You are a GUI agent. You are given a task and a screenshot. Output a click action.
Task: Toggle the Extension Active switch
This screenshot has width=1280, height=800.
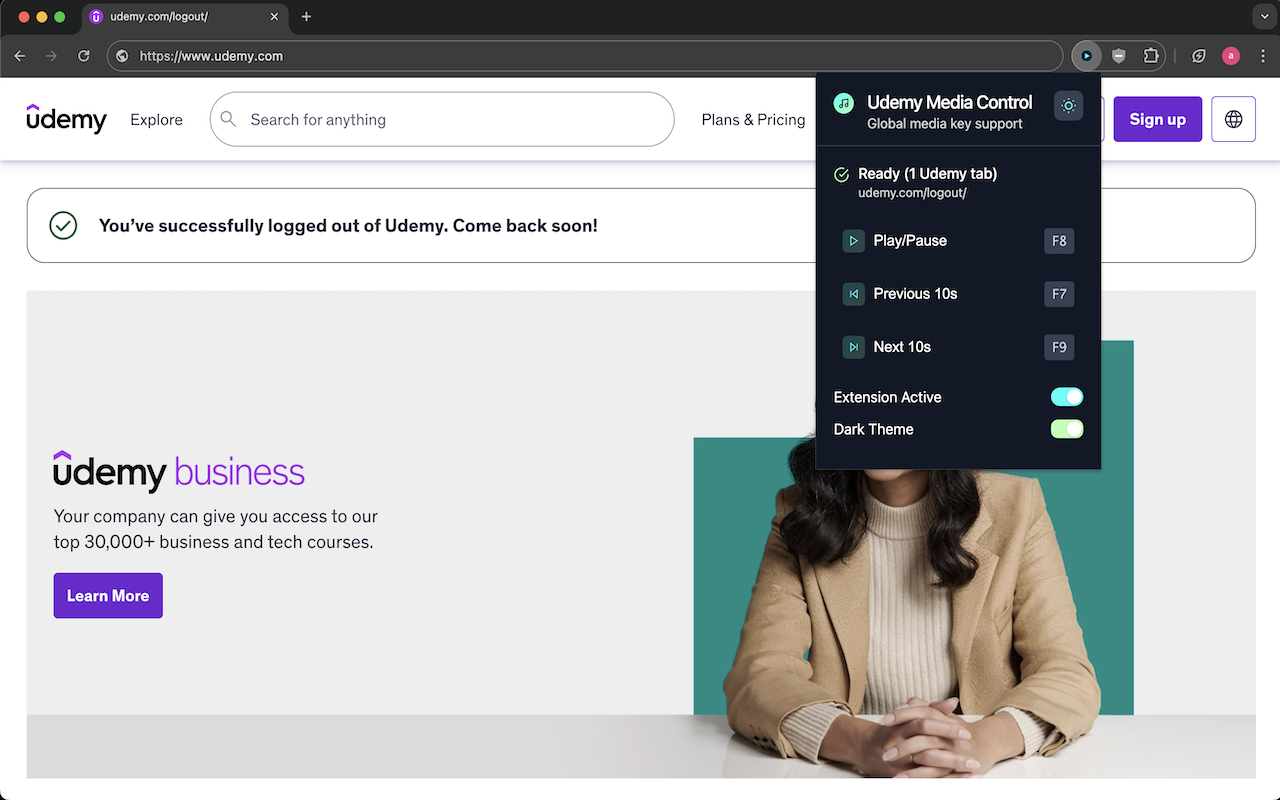coord(1067,397)
